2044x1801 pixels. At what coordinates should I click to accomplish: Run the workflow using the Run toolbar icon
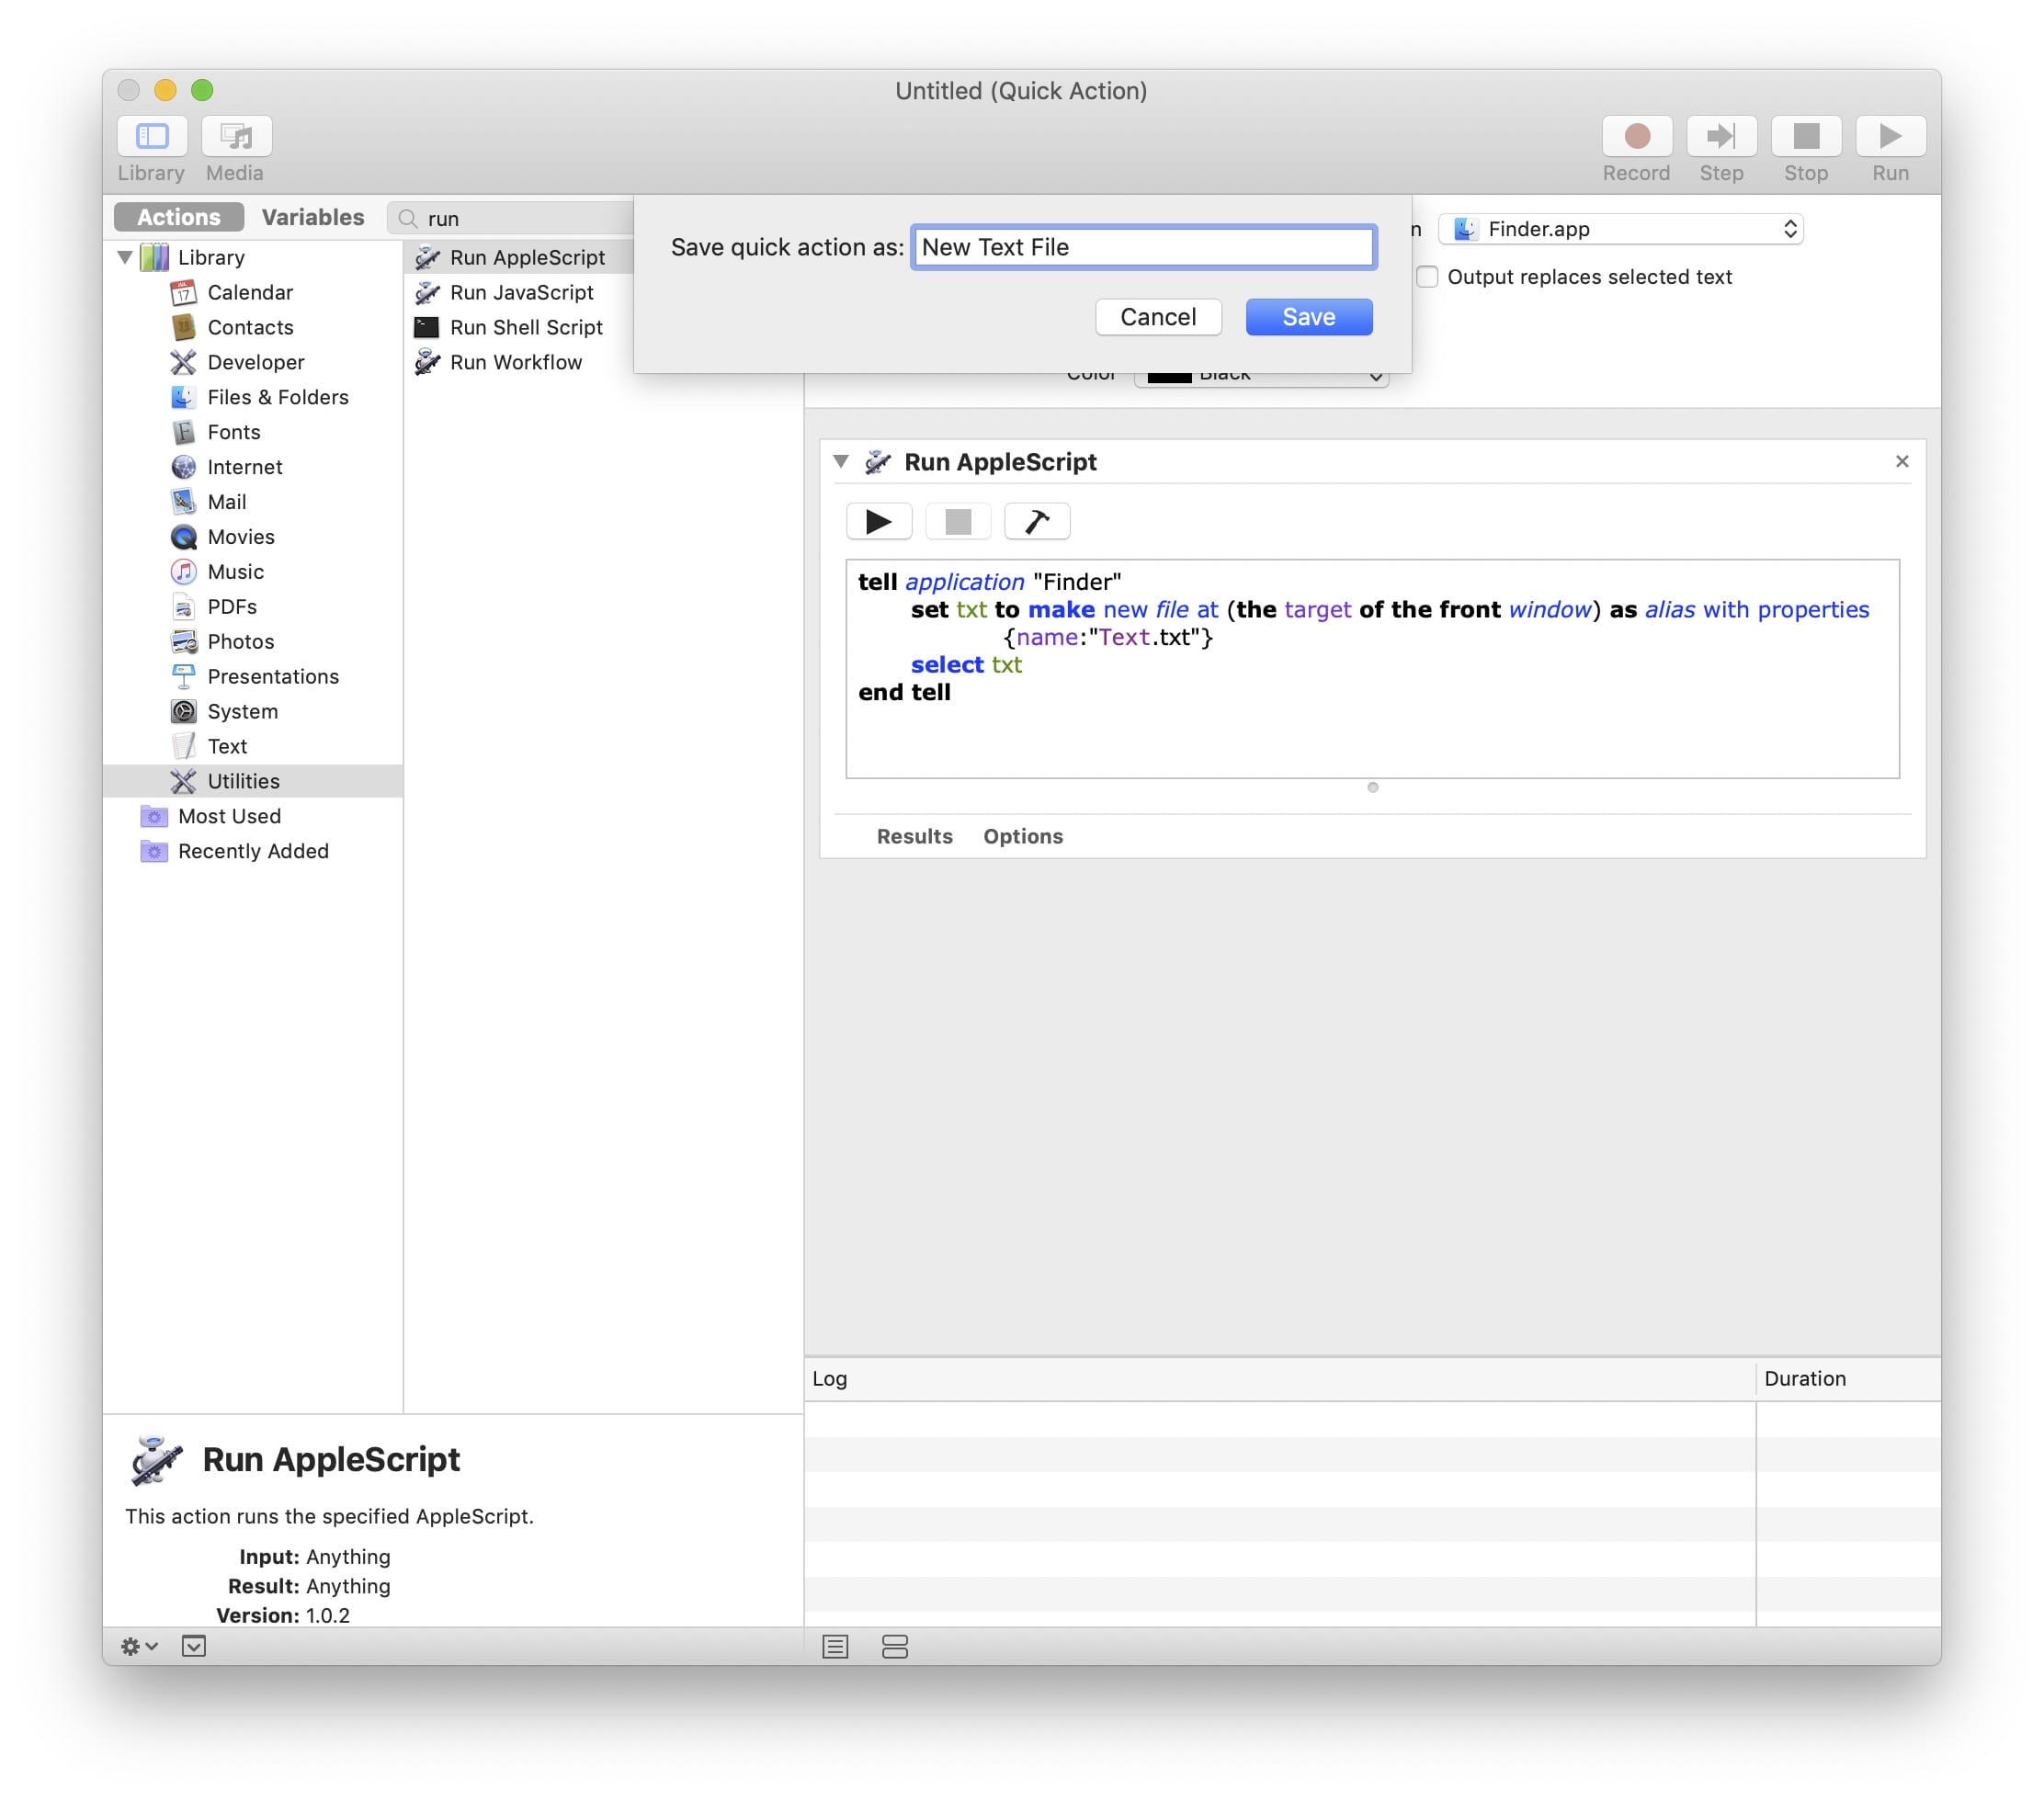coord(1890,137)
